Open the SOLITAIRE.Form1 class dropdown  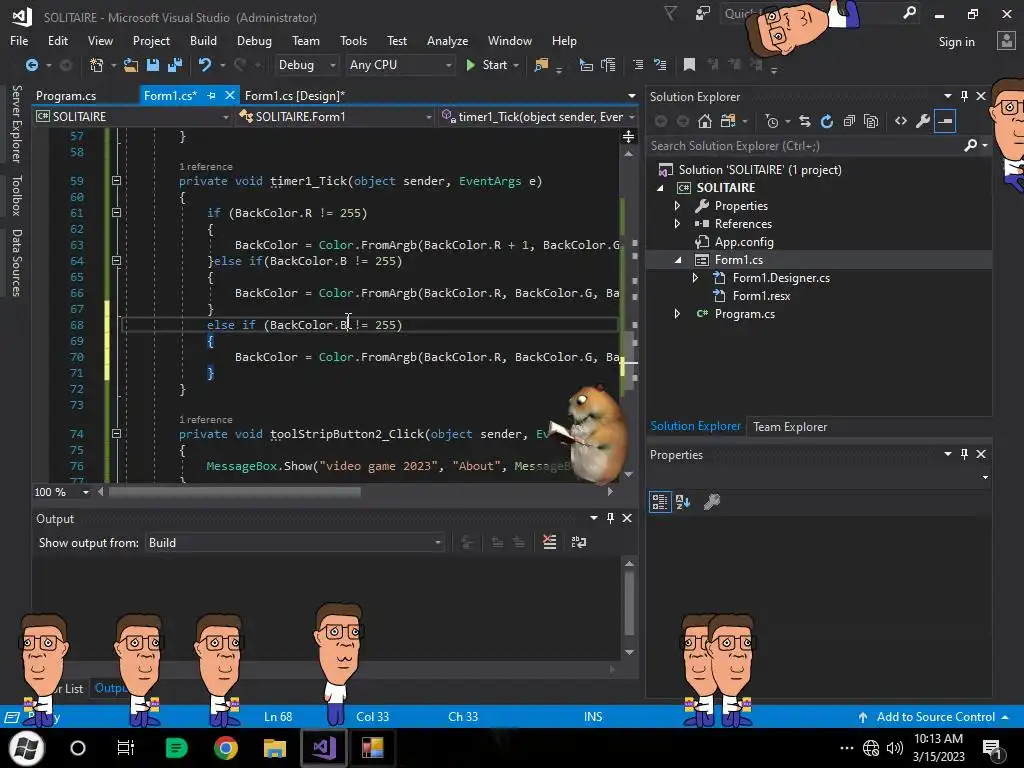point(336,116)
